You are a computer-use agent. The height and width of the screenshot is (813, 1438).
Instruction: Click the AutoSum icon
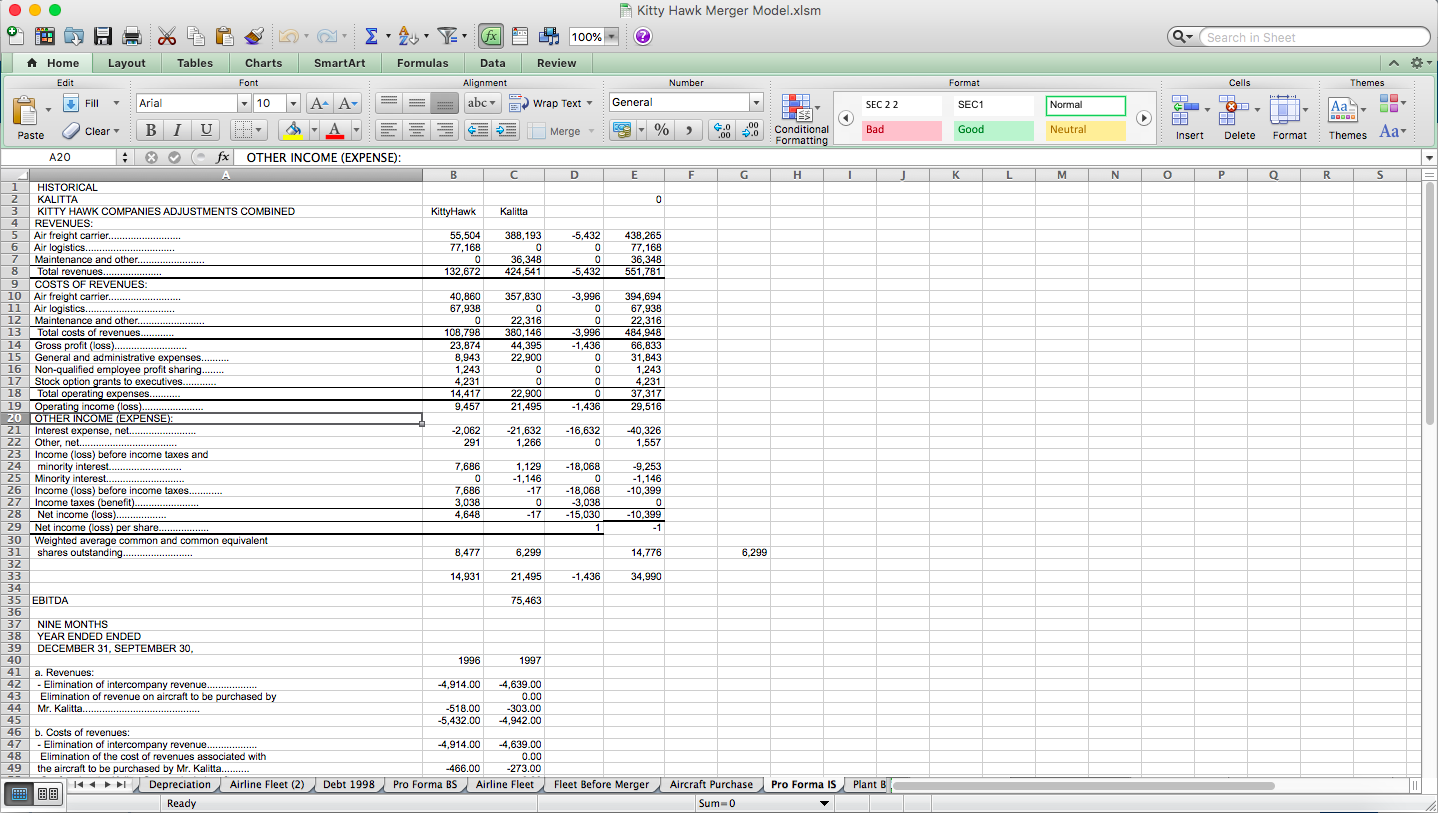[371, 35]
